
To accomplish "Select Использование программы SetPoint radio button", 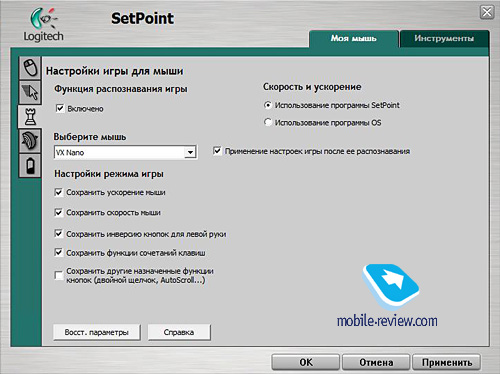I will (268, 105).
